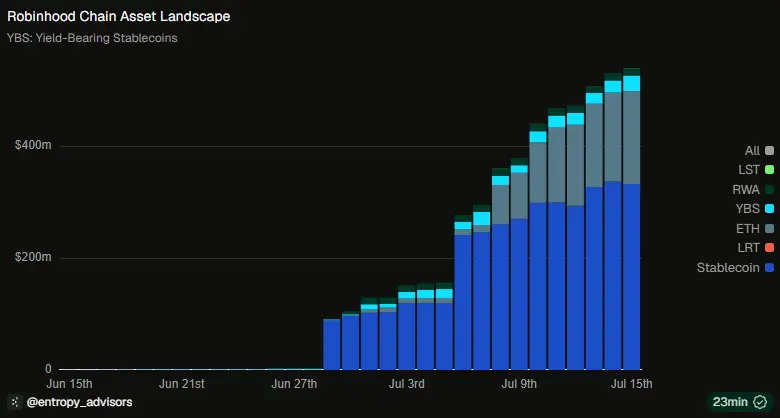Click the 23min refresh status badge
Image resolution: width=780 pixels, height=418 pixels.
pyautogui.click(x=740, y=402)
